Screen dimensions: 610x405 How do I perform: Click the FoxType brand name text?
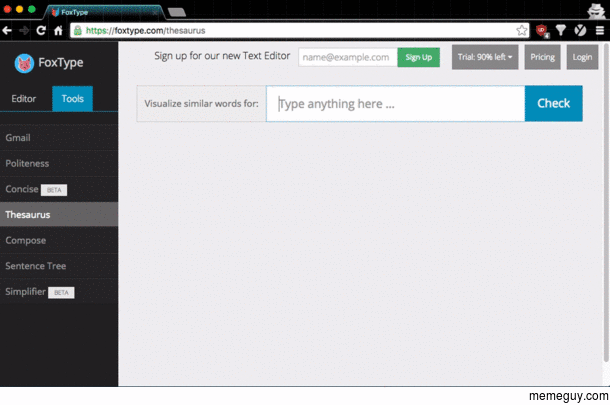pyautogui.click(x=61, y=63)
